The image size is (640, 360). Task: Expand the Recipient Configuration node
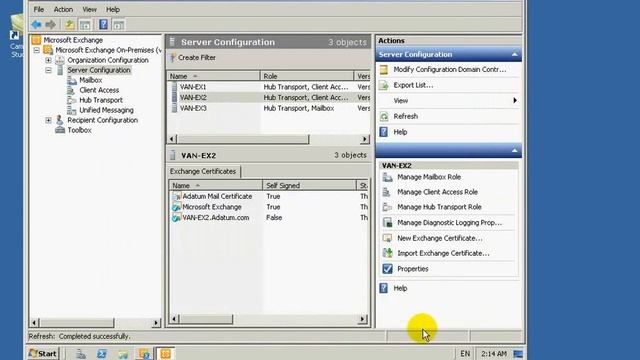click(x=49, y=120)
